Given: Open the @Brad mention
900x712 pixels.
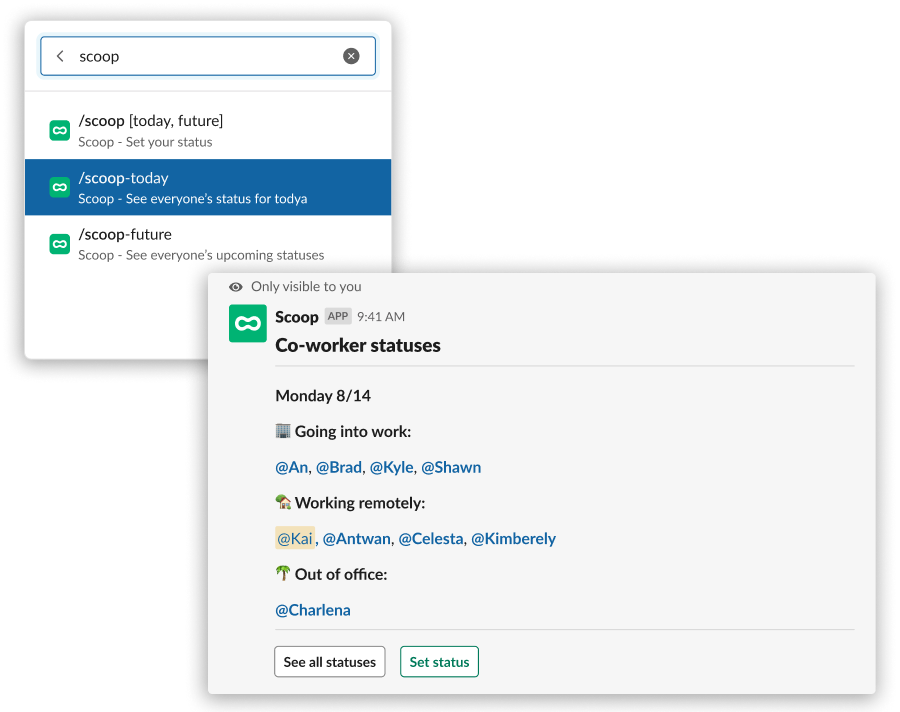Looking at the screenshot, I should pos(339,467).
